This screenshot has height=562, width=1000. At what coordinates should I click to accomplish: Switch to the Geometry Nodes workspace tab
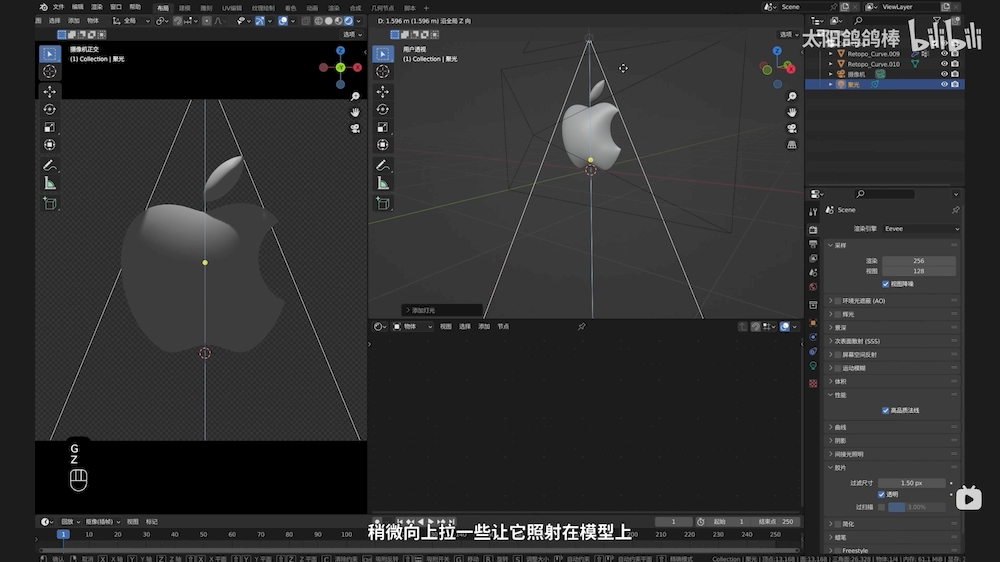(x=383, y=8)
